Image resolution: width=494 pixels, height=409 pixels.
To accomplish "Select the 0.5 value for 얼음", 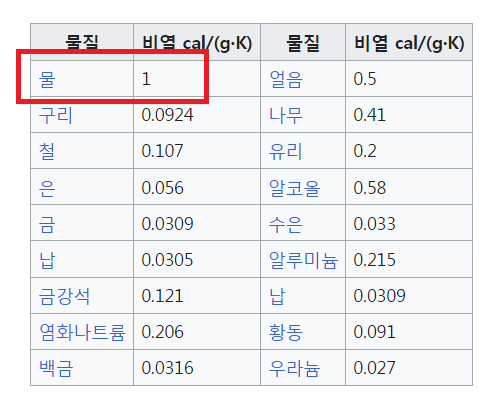I will pyautogui.click(x=365, y=79).
